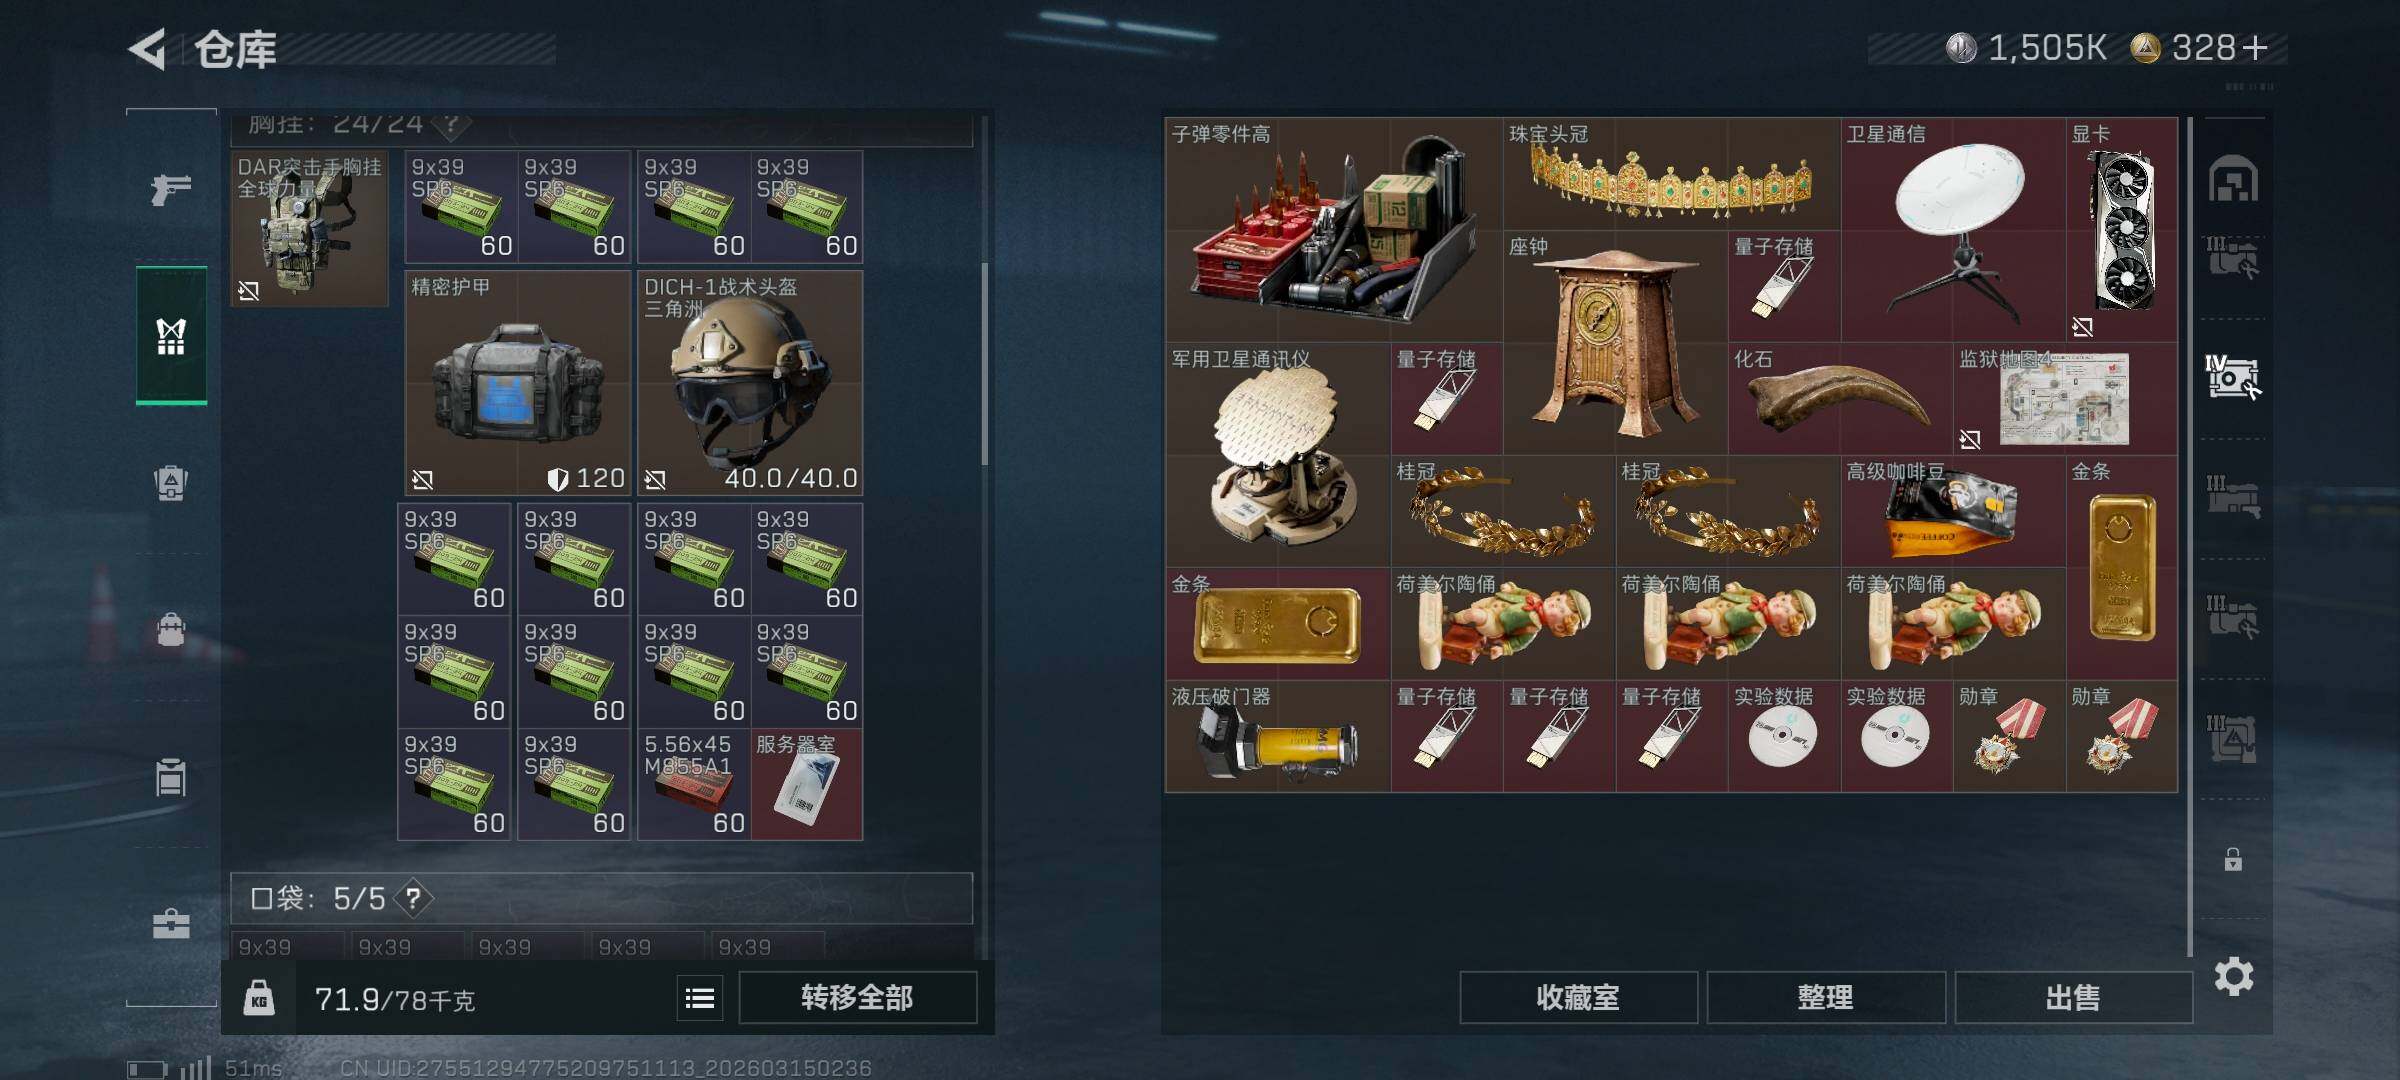
Task: Open the briefcase safe-box category
Action: click(171, 923)
